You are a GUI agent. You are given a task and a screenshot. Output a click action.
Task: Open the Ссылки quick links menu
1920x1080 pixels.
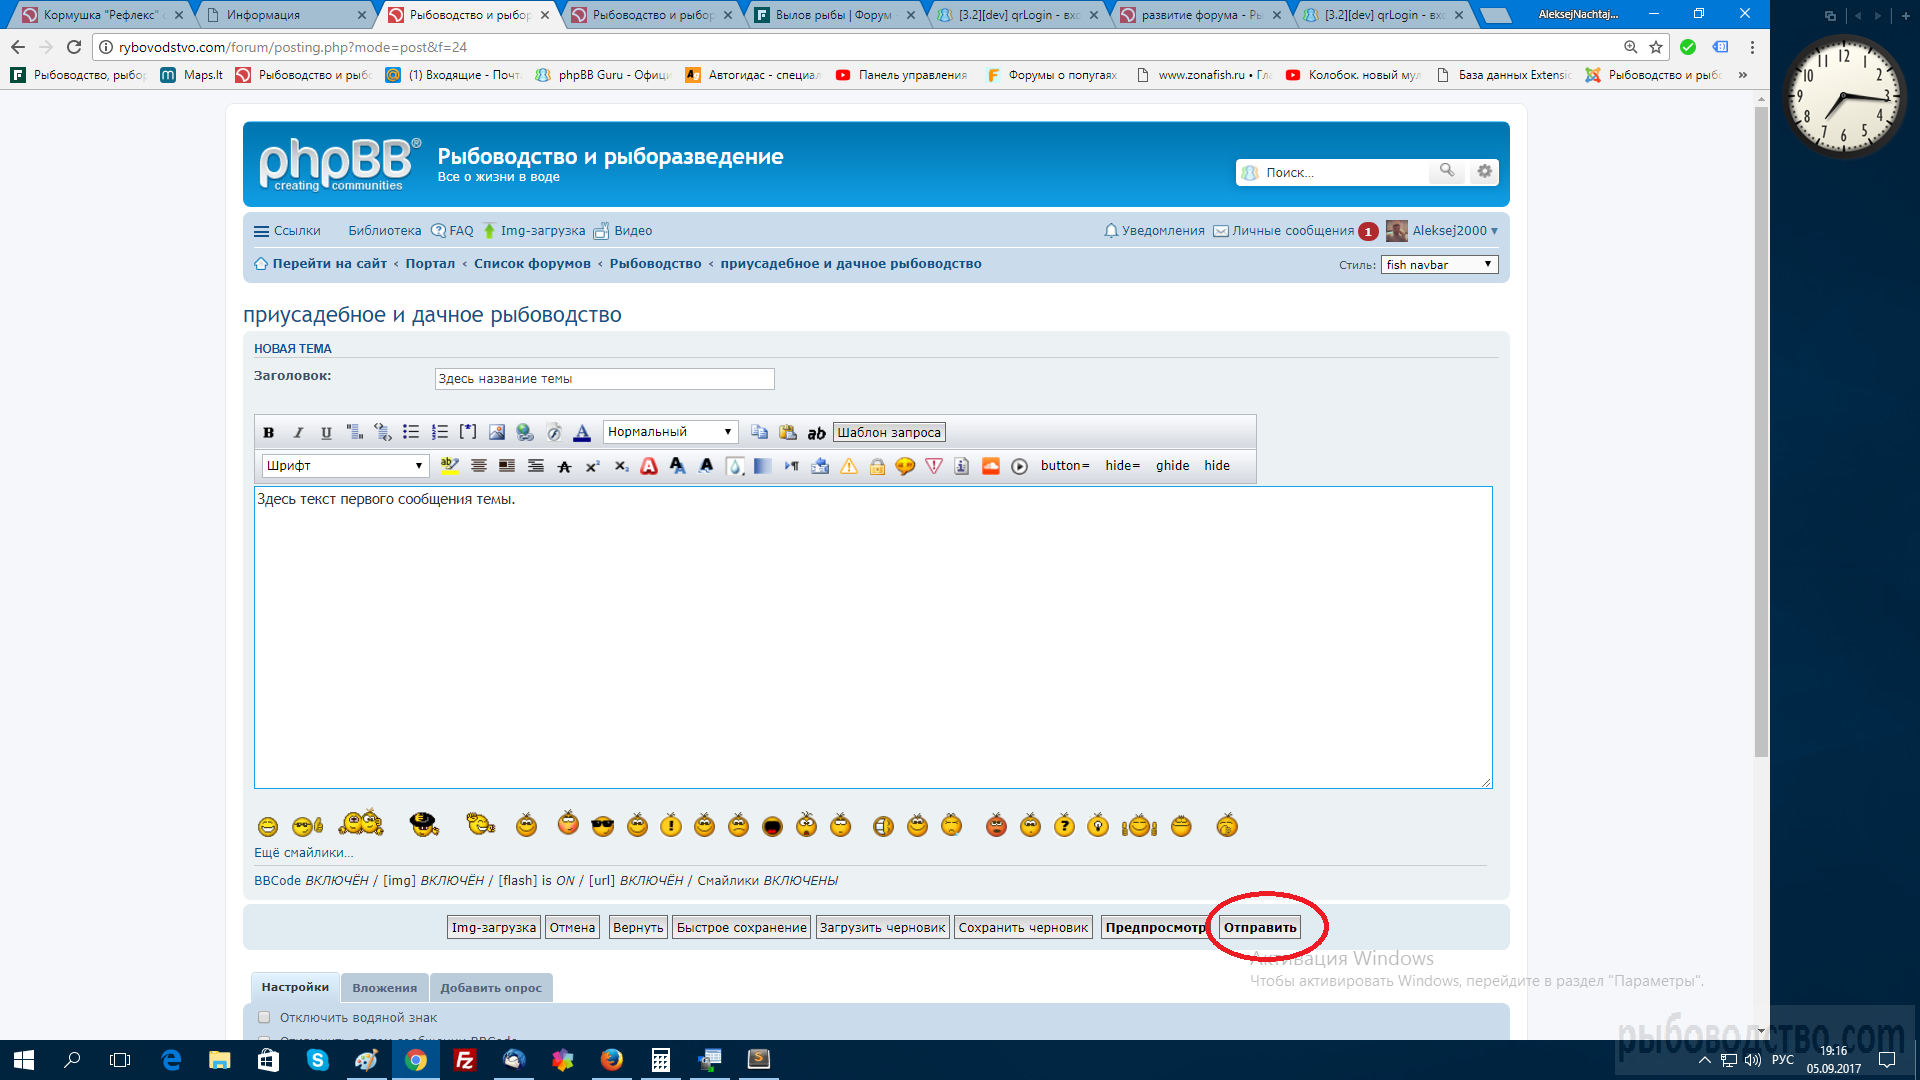(x=287, y=231)
